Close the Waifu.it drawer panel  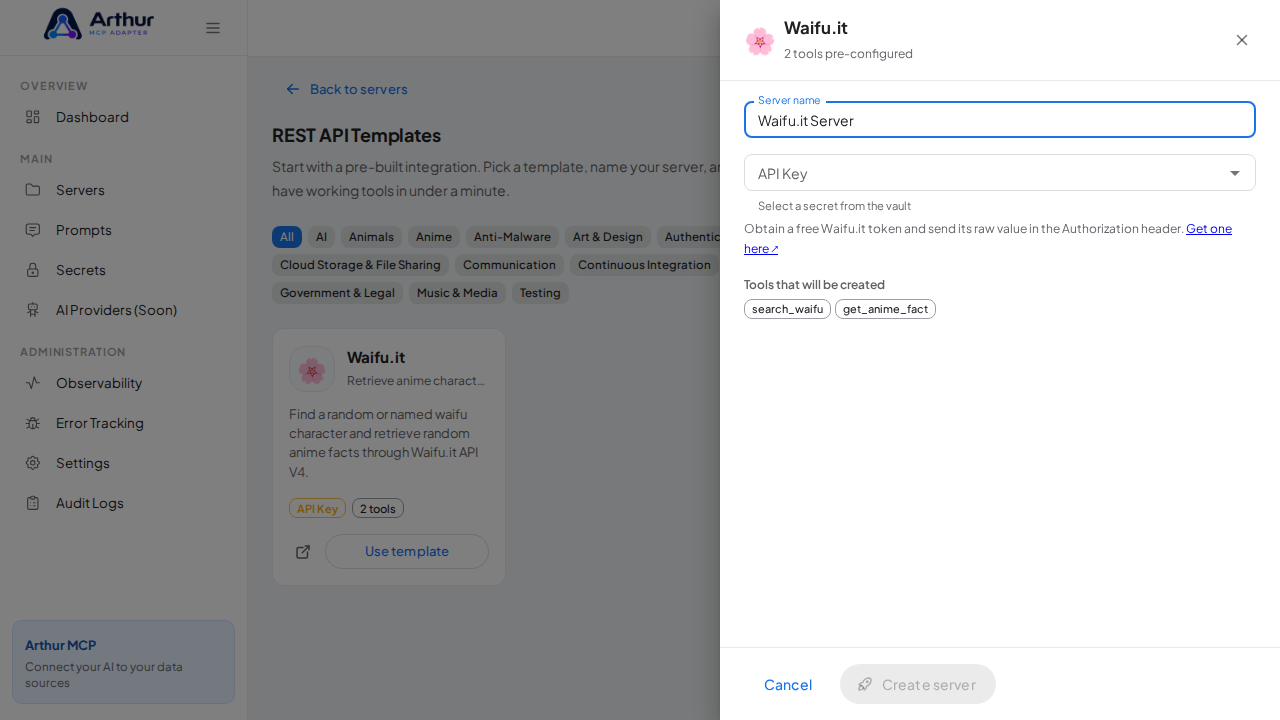(1242, 40)
